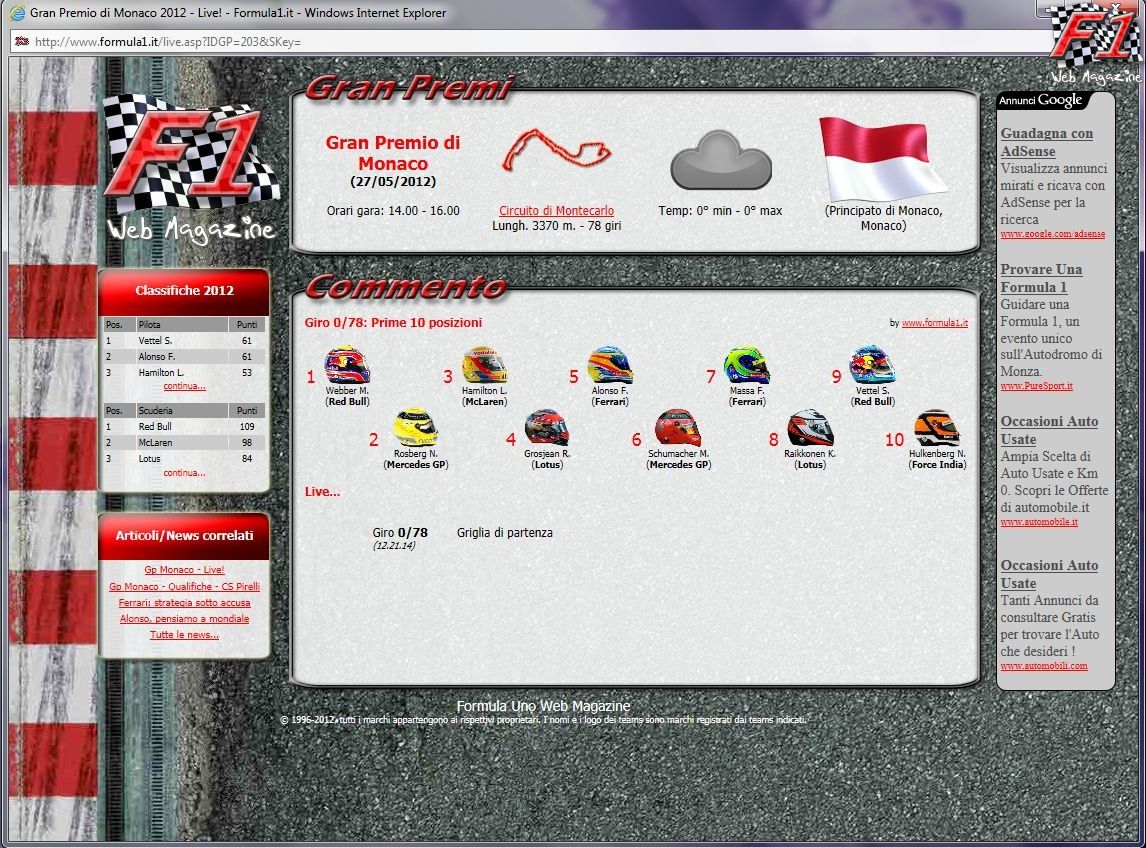Click continua under Scuderia standings
Image resolution: width=1146 pixels, height=848 pixels.
pos(184,472)
